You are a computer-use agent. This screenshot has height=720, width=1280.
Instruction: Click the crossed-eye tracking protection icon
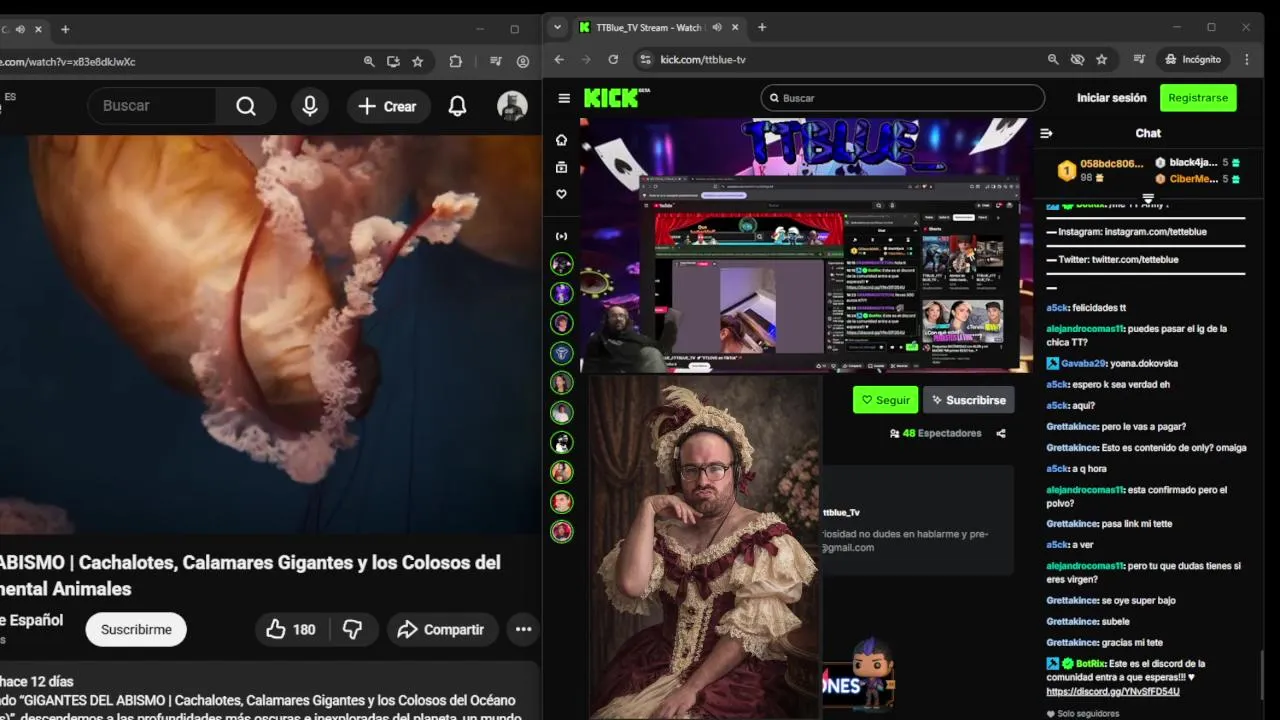tap(1077, 59)
